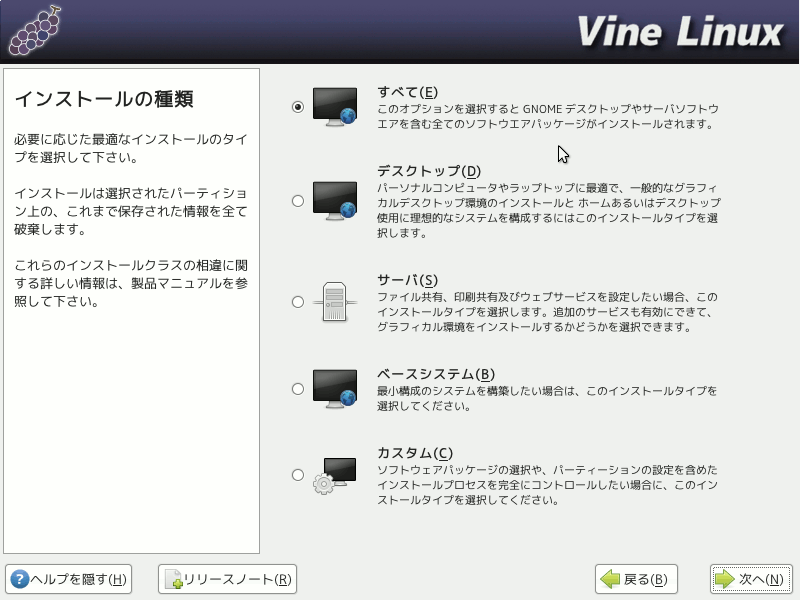Screen dimensions: 800x600
Task: Click the document icon on the リリースノート button
Action: [173, 580]
